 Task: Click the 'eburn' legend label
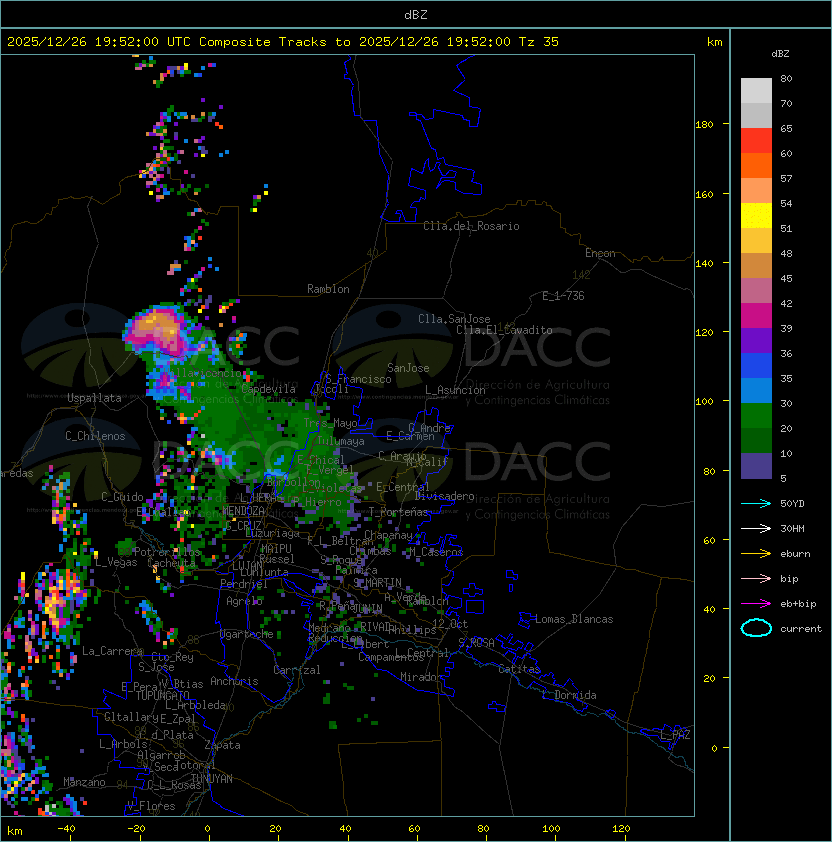click(795, 554)
